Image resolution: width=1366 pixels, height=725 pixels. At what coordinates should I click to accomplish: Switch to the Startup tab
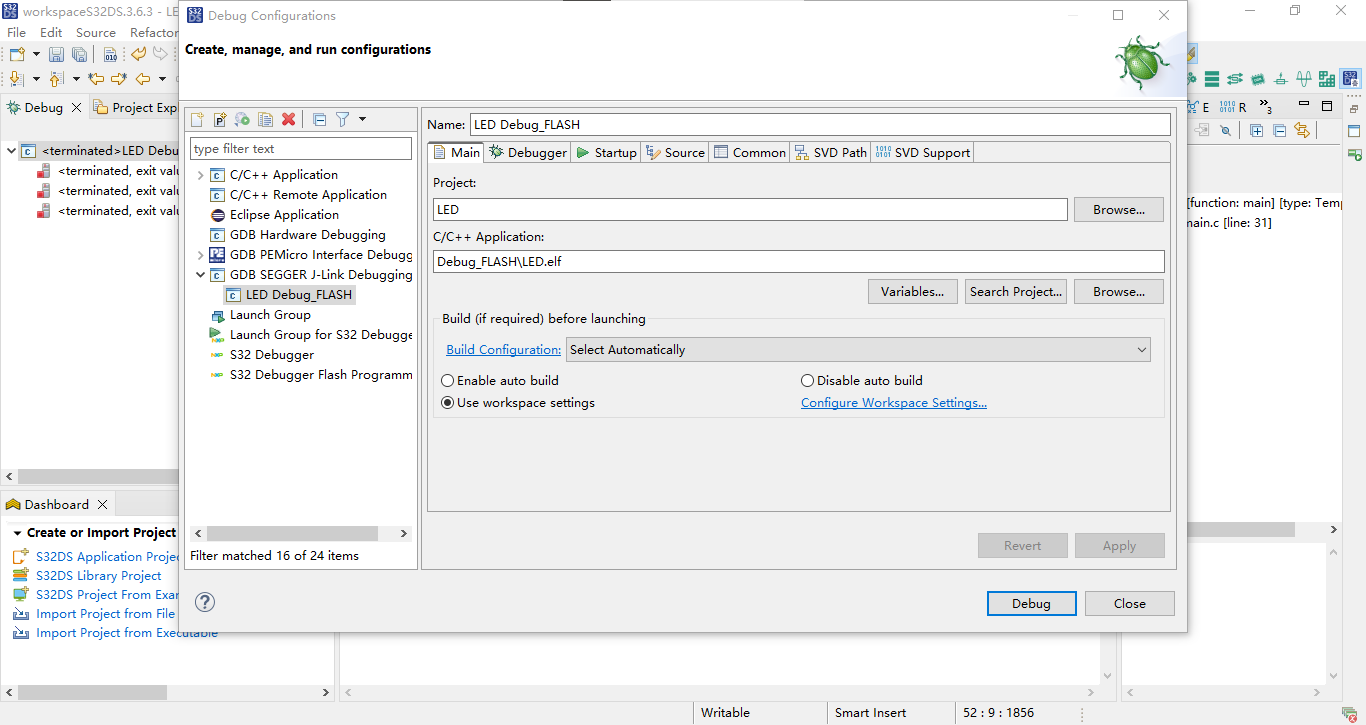tap(606, 153)
